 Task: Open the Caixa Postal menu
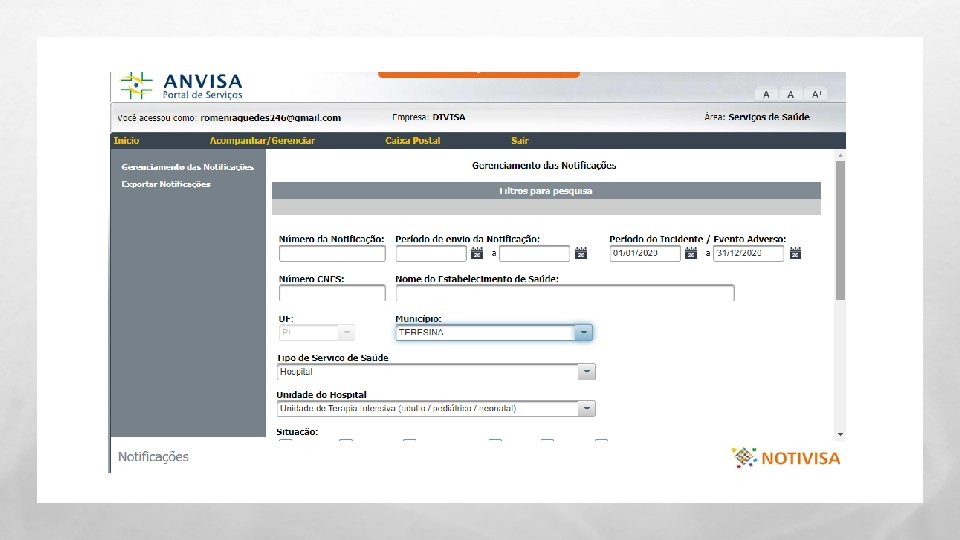pos(413,140)
